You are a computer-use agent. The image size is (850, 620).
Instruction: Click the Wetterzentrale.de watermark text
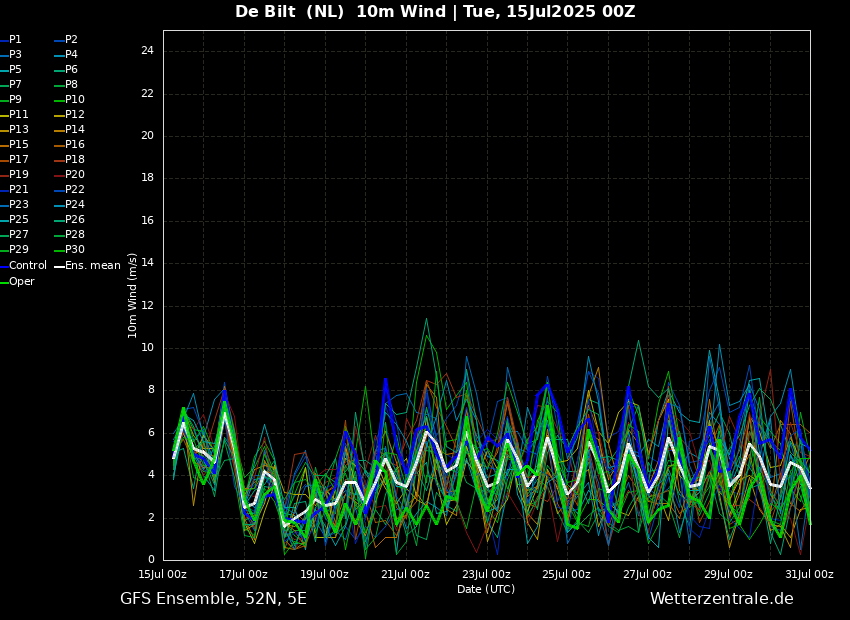click(722, 599)
